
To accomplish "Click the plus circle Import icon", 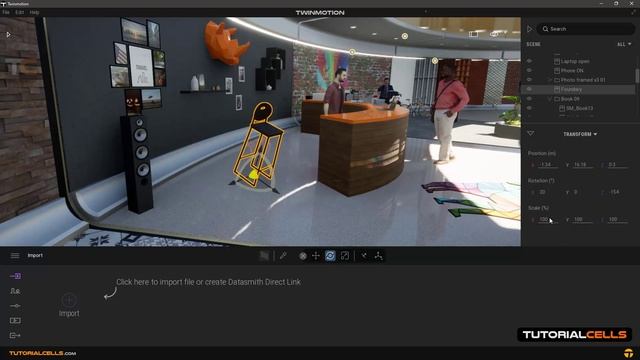I will (x=69, y=300).
